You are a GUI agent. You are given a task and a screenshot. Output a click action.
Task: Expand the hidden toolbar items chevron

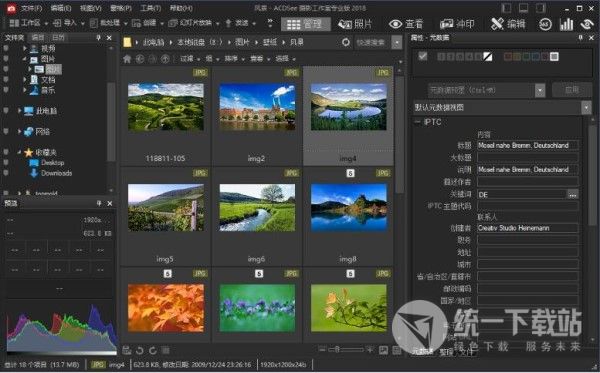[x=270, y=23]
